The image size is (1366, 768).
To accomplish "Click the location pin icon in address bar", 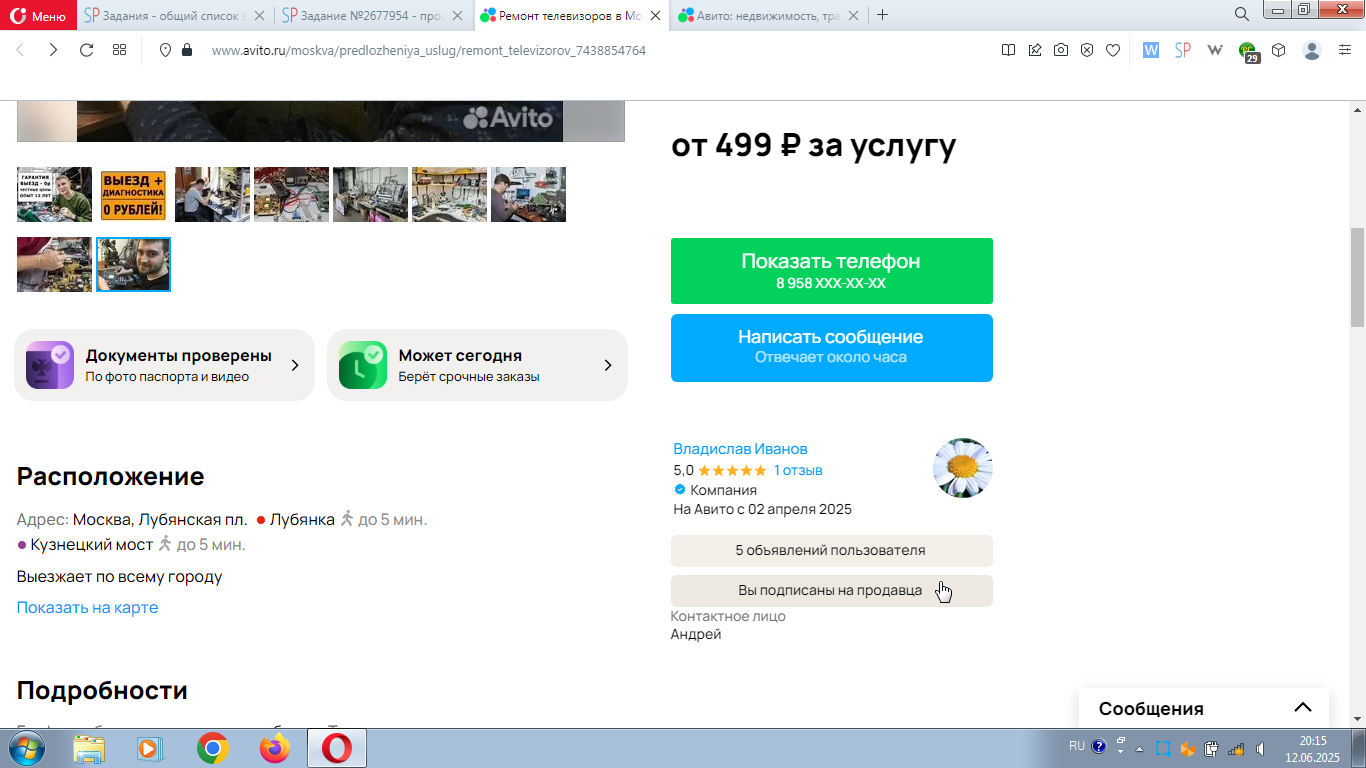I will 166,50.
